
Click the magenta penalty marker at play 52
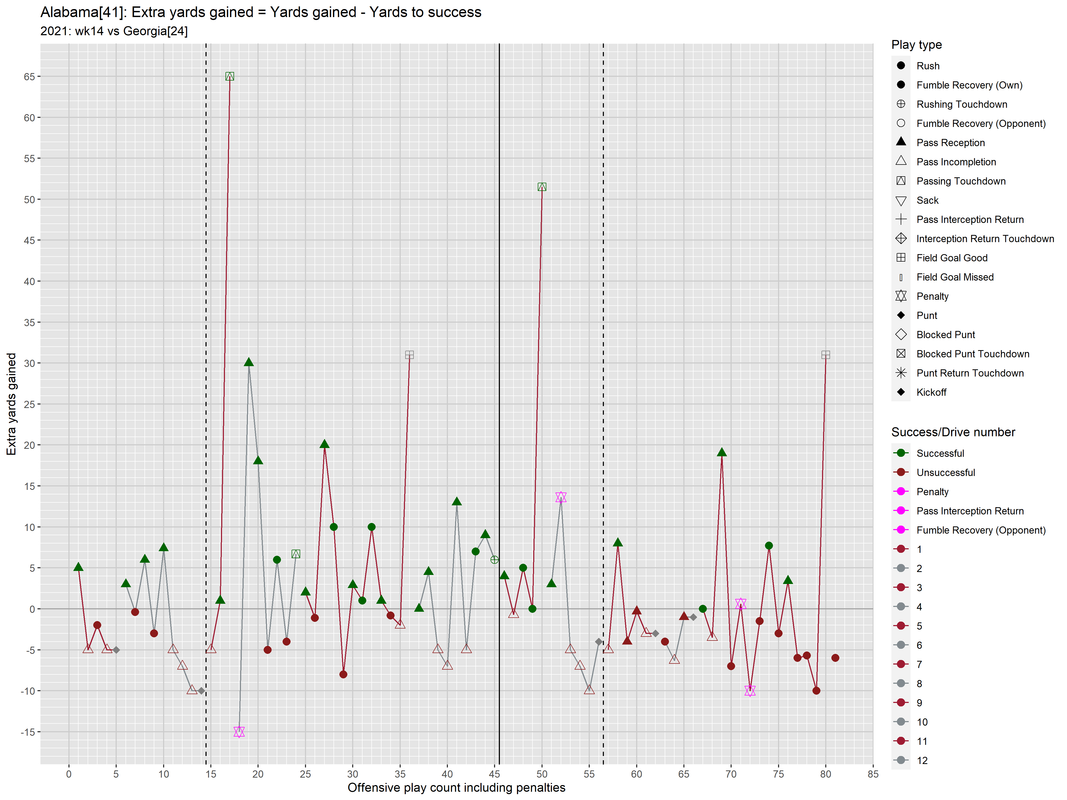tap(561, 497)
